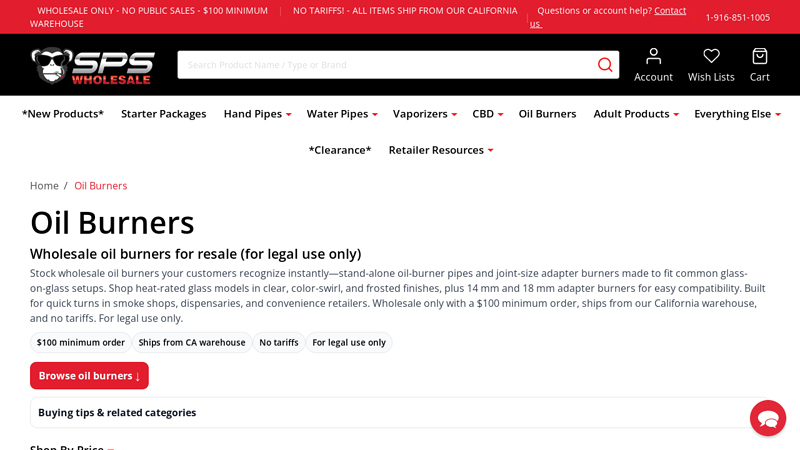Expand the Hand Pipes dropdown menu
This screenshot has height=450, width=800.
point(257,114)
